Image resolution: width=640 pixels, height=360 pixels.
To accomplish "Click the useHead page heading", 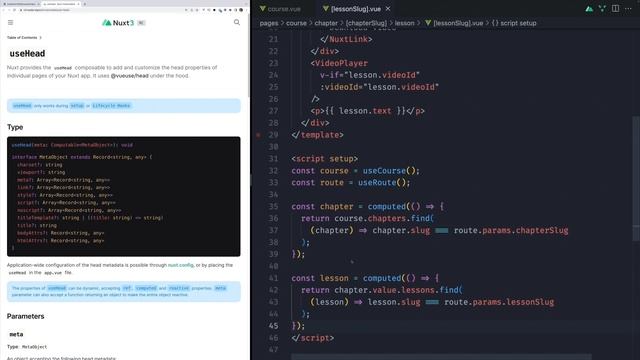I will tap(27, 53).
